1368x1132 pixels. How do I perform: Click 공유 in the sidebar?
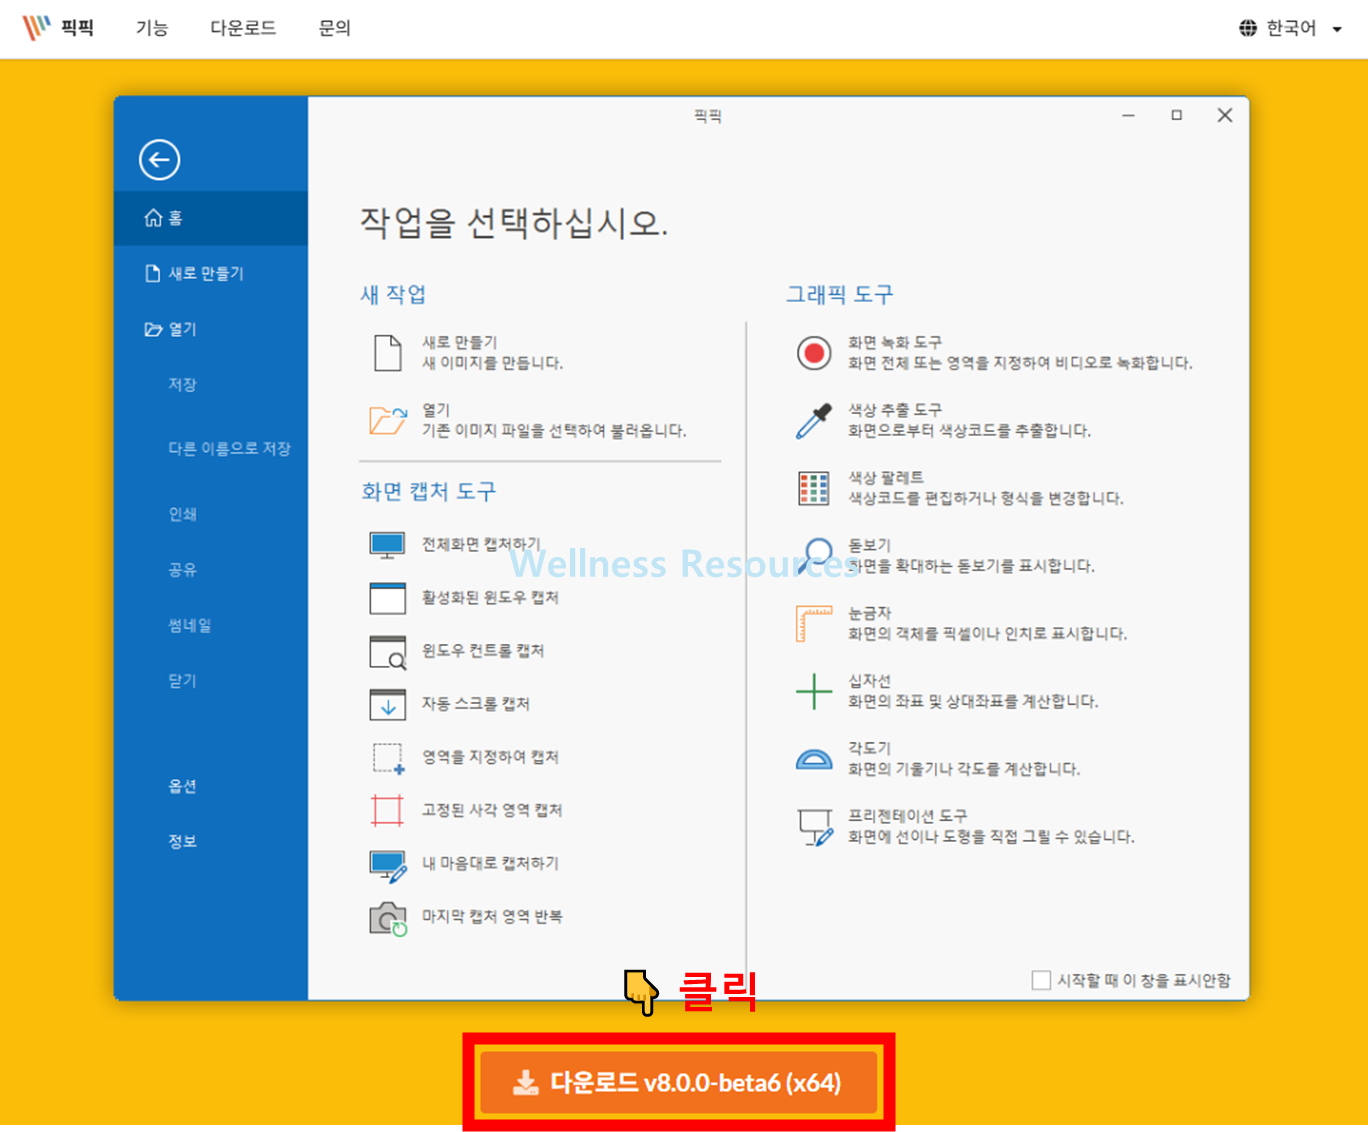point(182,569)
